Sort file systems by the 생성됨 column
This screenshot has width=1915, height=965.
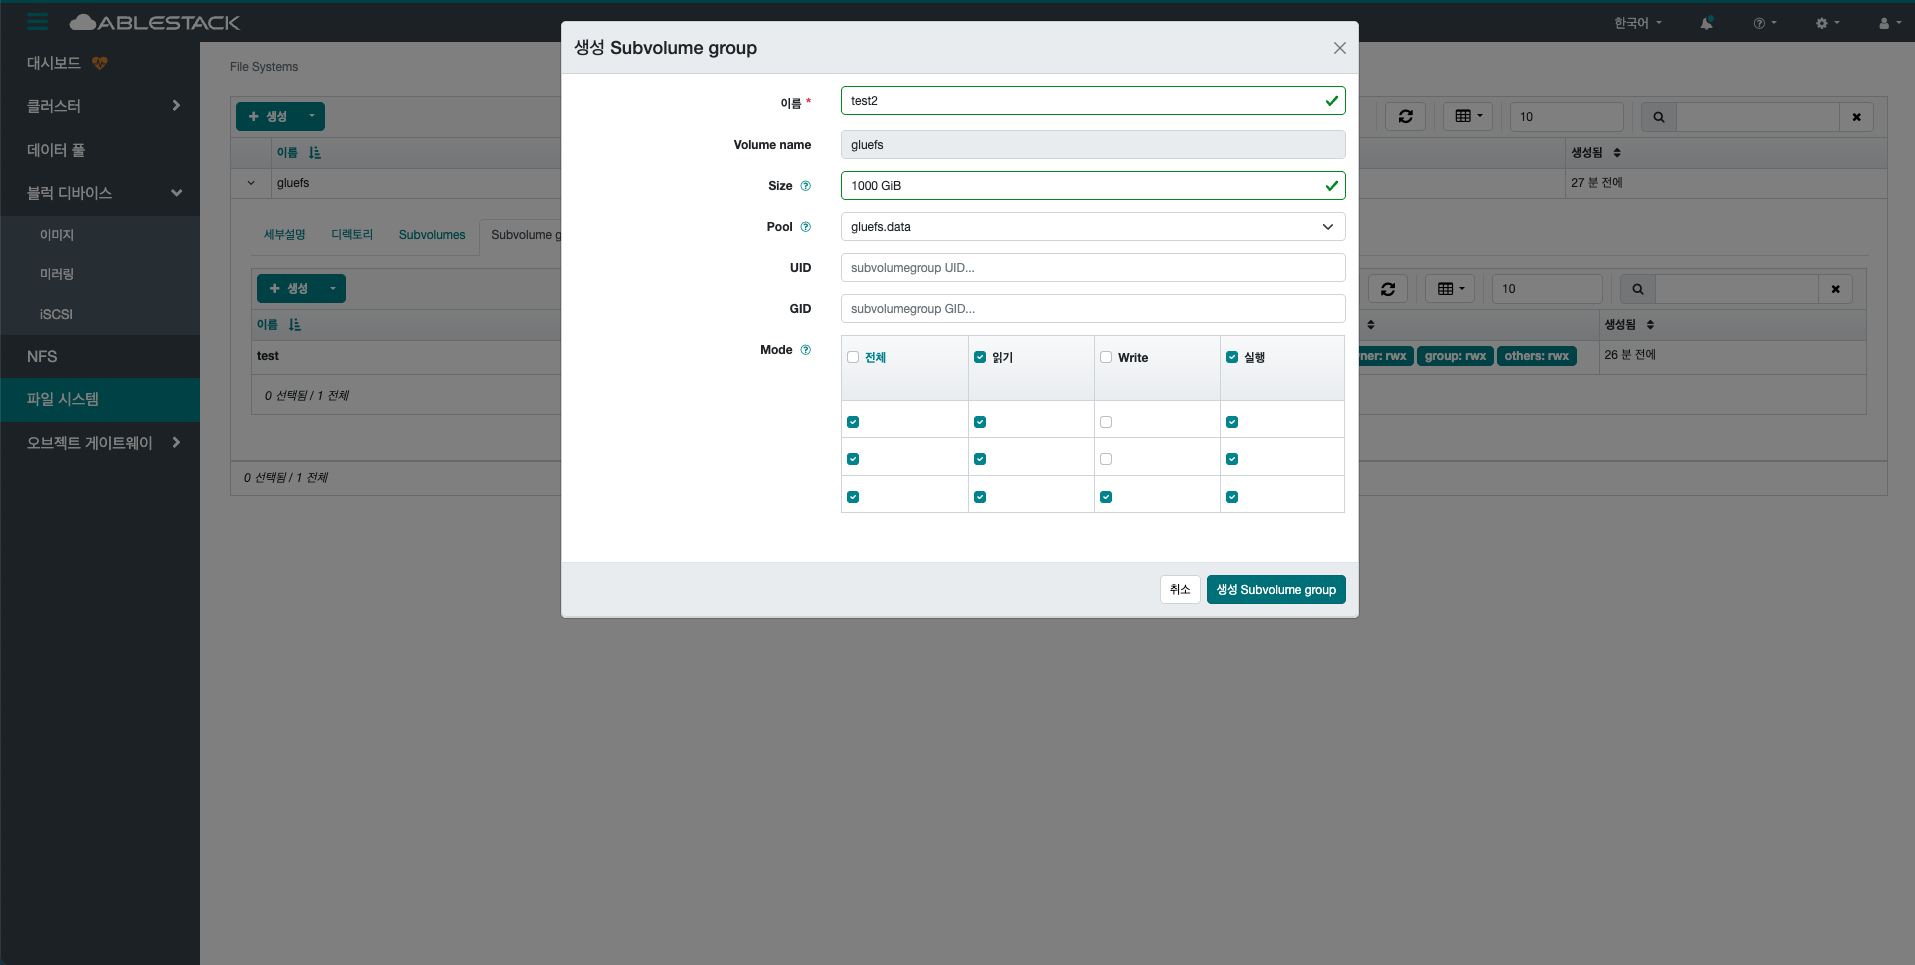pos(1596,153)
